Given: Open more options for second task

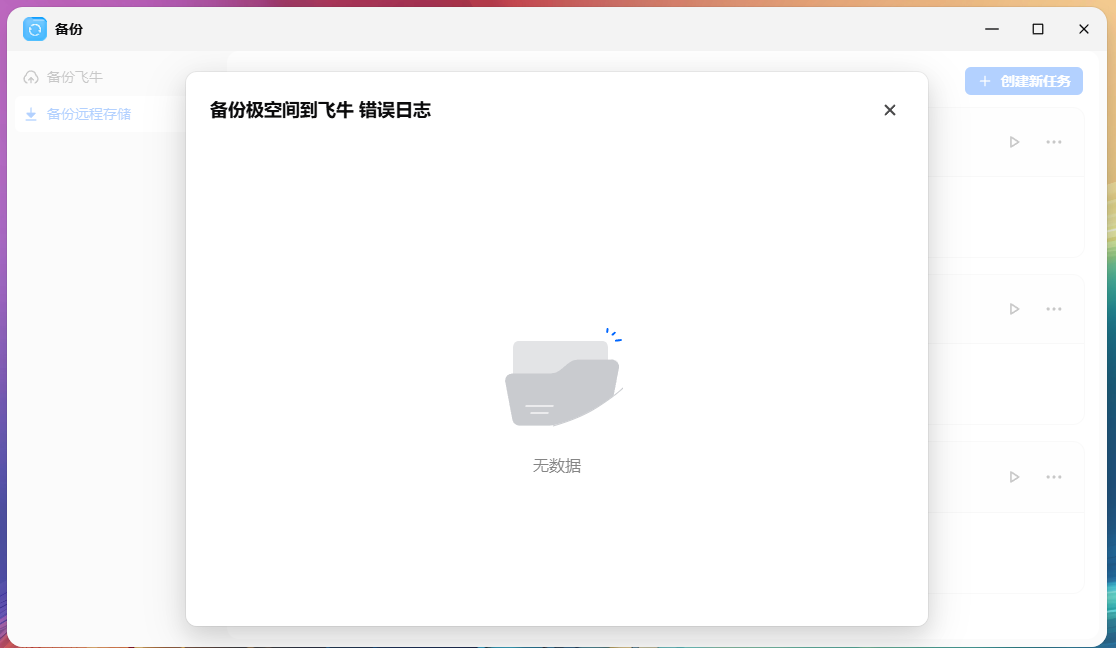Looking at the screenshot, I should click(x=1054, y=309).
